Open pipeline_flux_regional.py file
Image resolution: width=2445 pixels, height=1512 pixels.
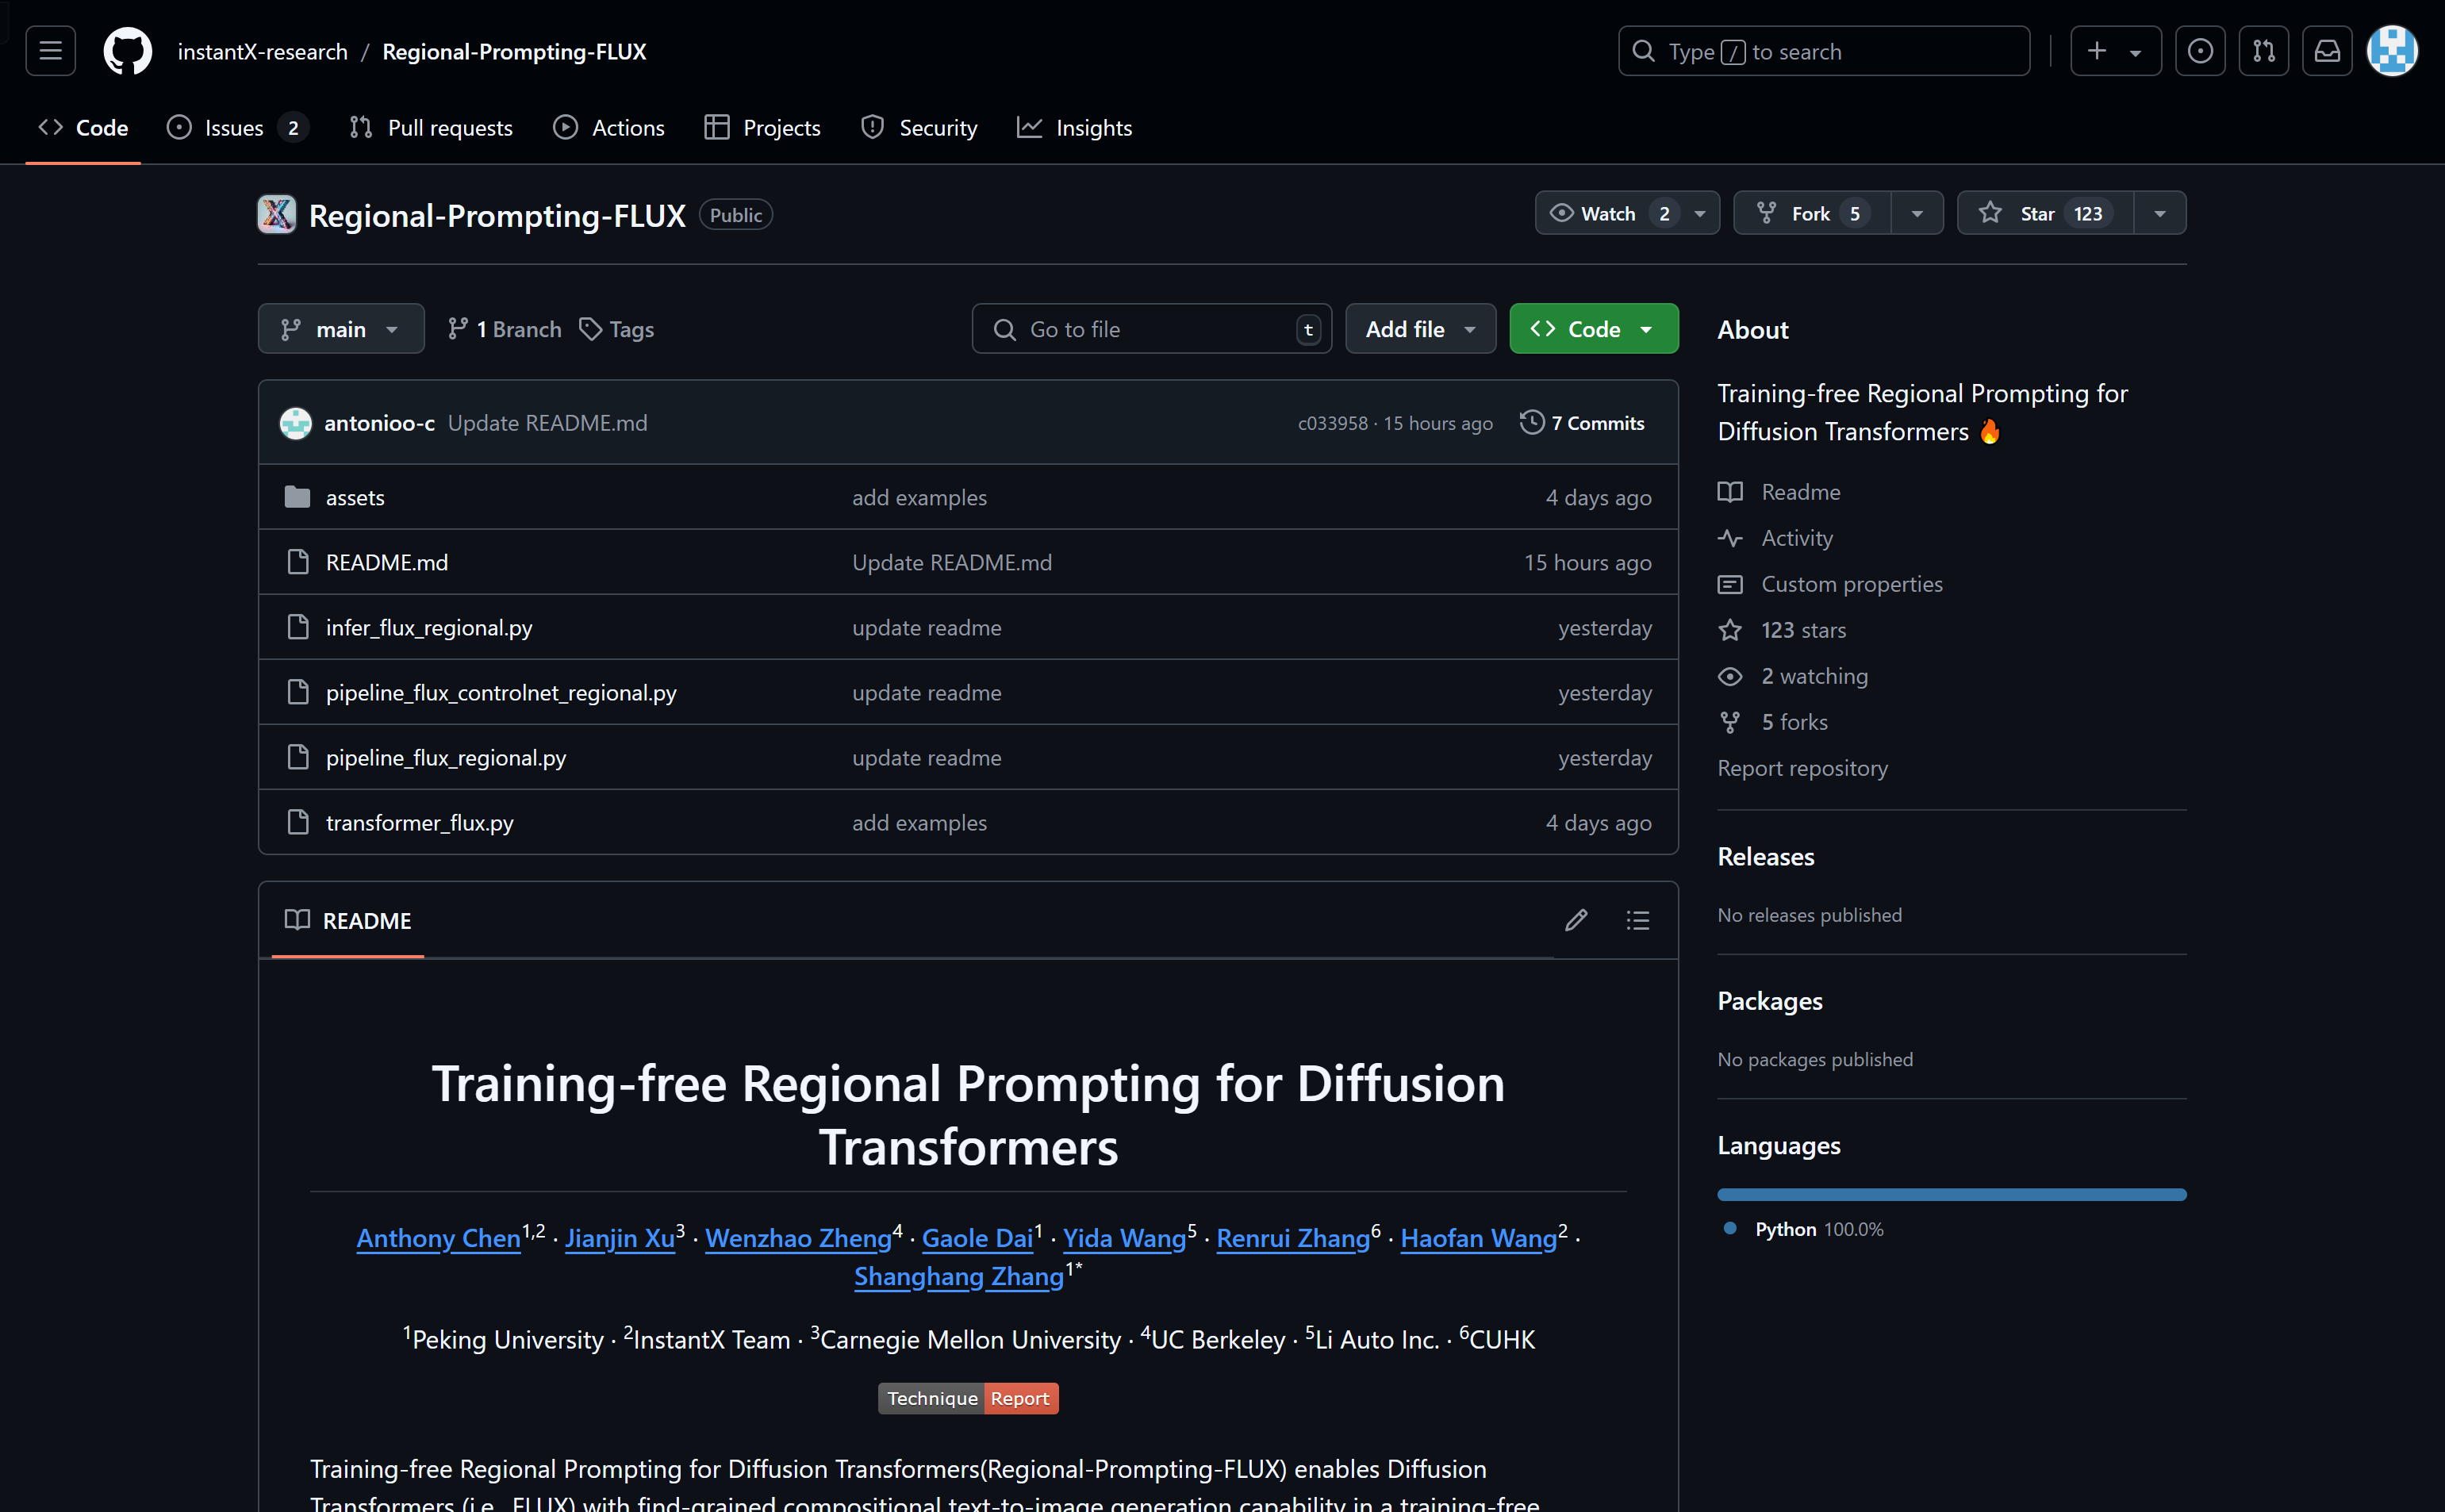point(446,757)
